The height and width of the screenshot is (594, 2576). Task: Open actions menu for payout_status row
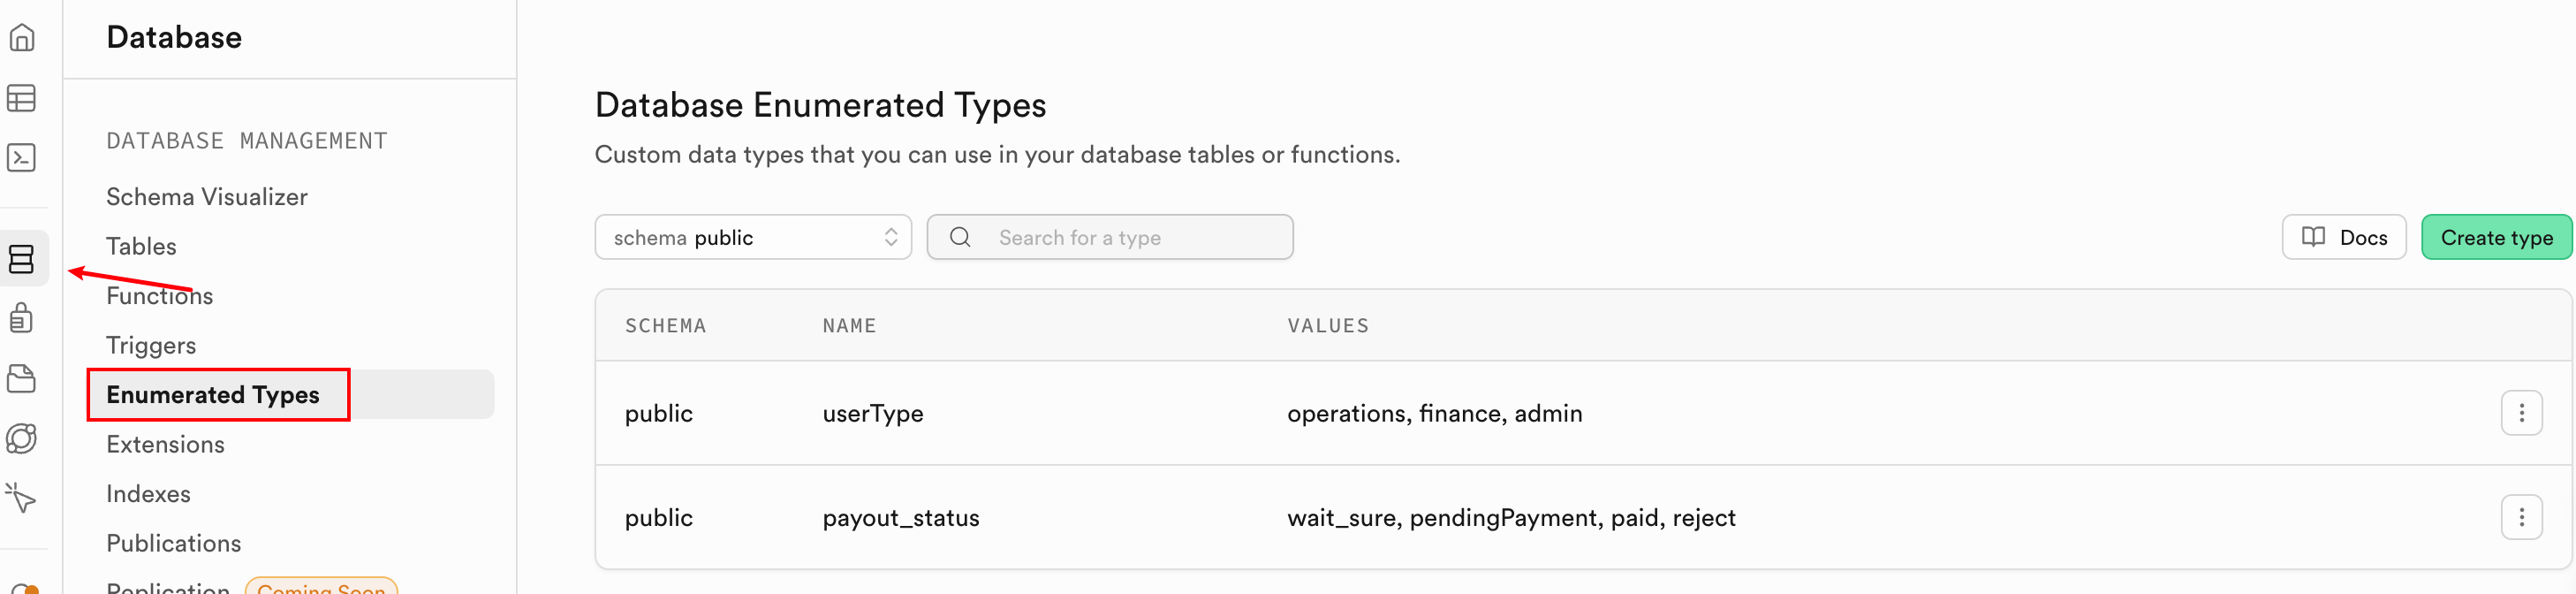pyautogui.click(x=2520, y=517)
